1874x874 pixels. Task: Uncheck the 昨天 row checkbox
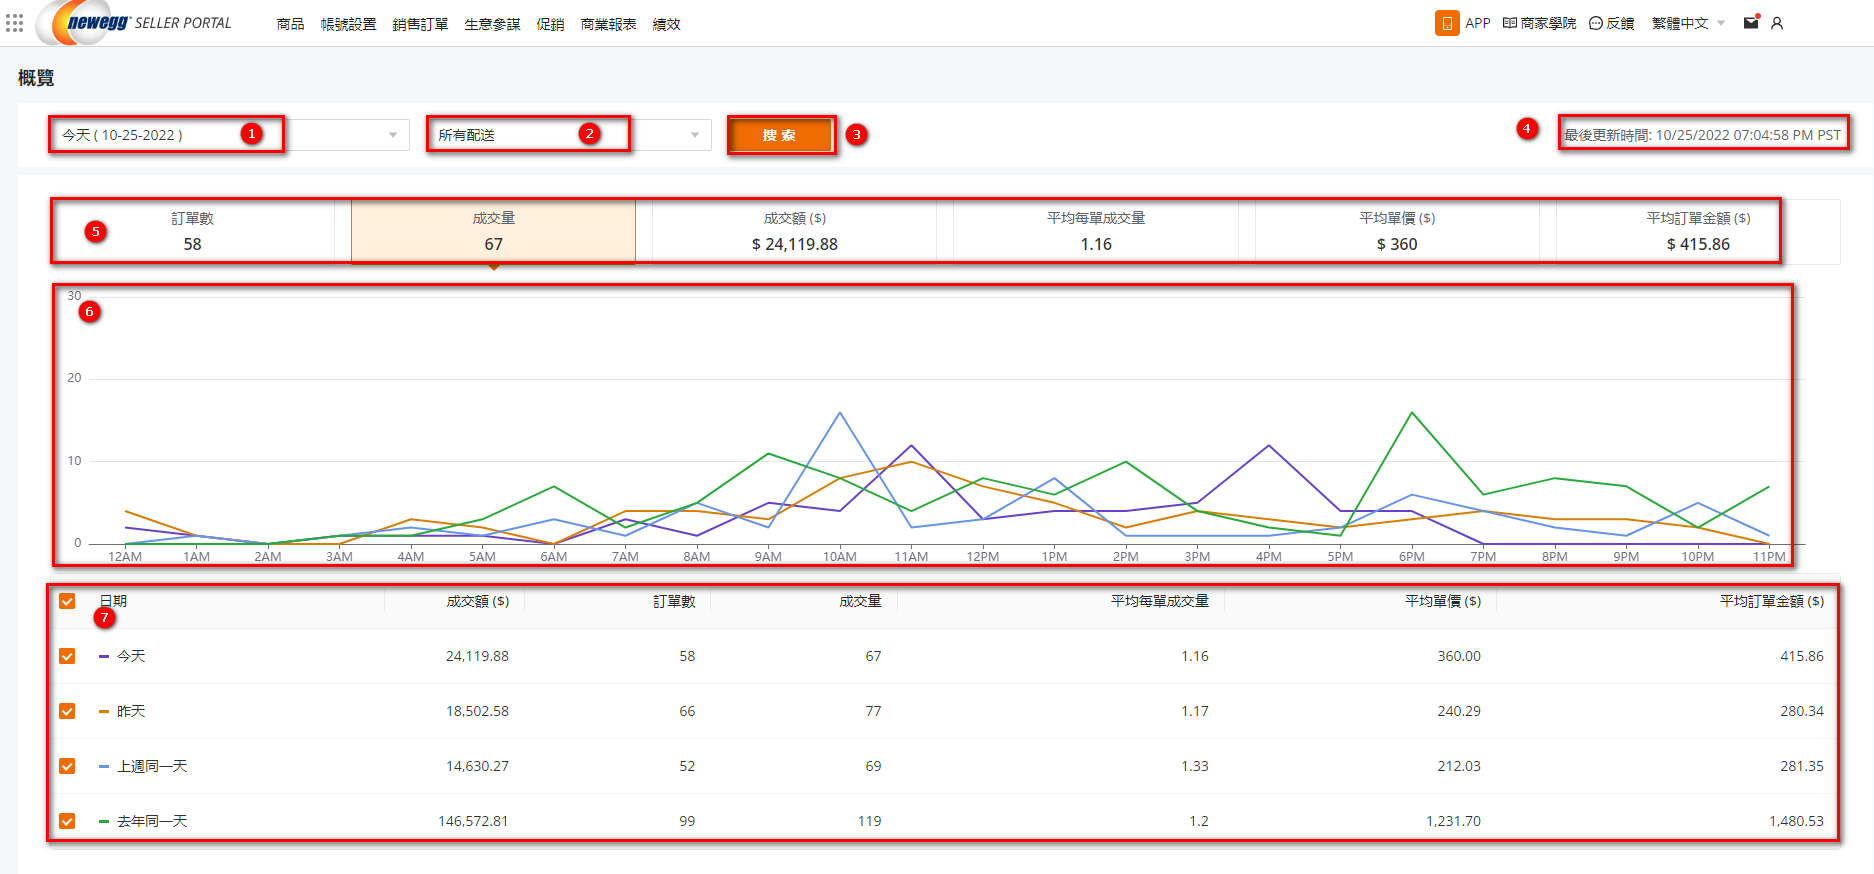point(67,711)
